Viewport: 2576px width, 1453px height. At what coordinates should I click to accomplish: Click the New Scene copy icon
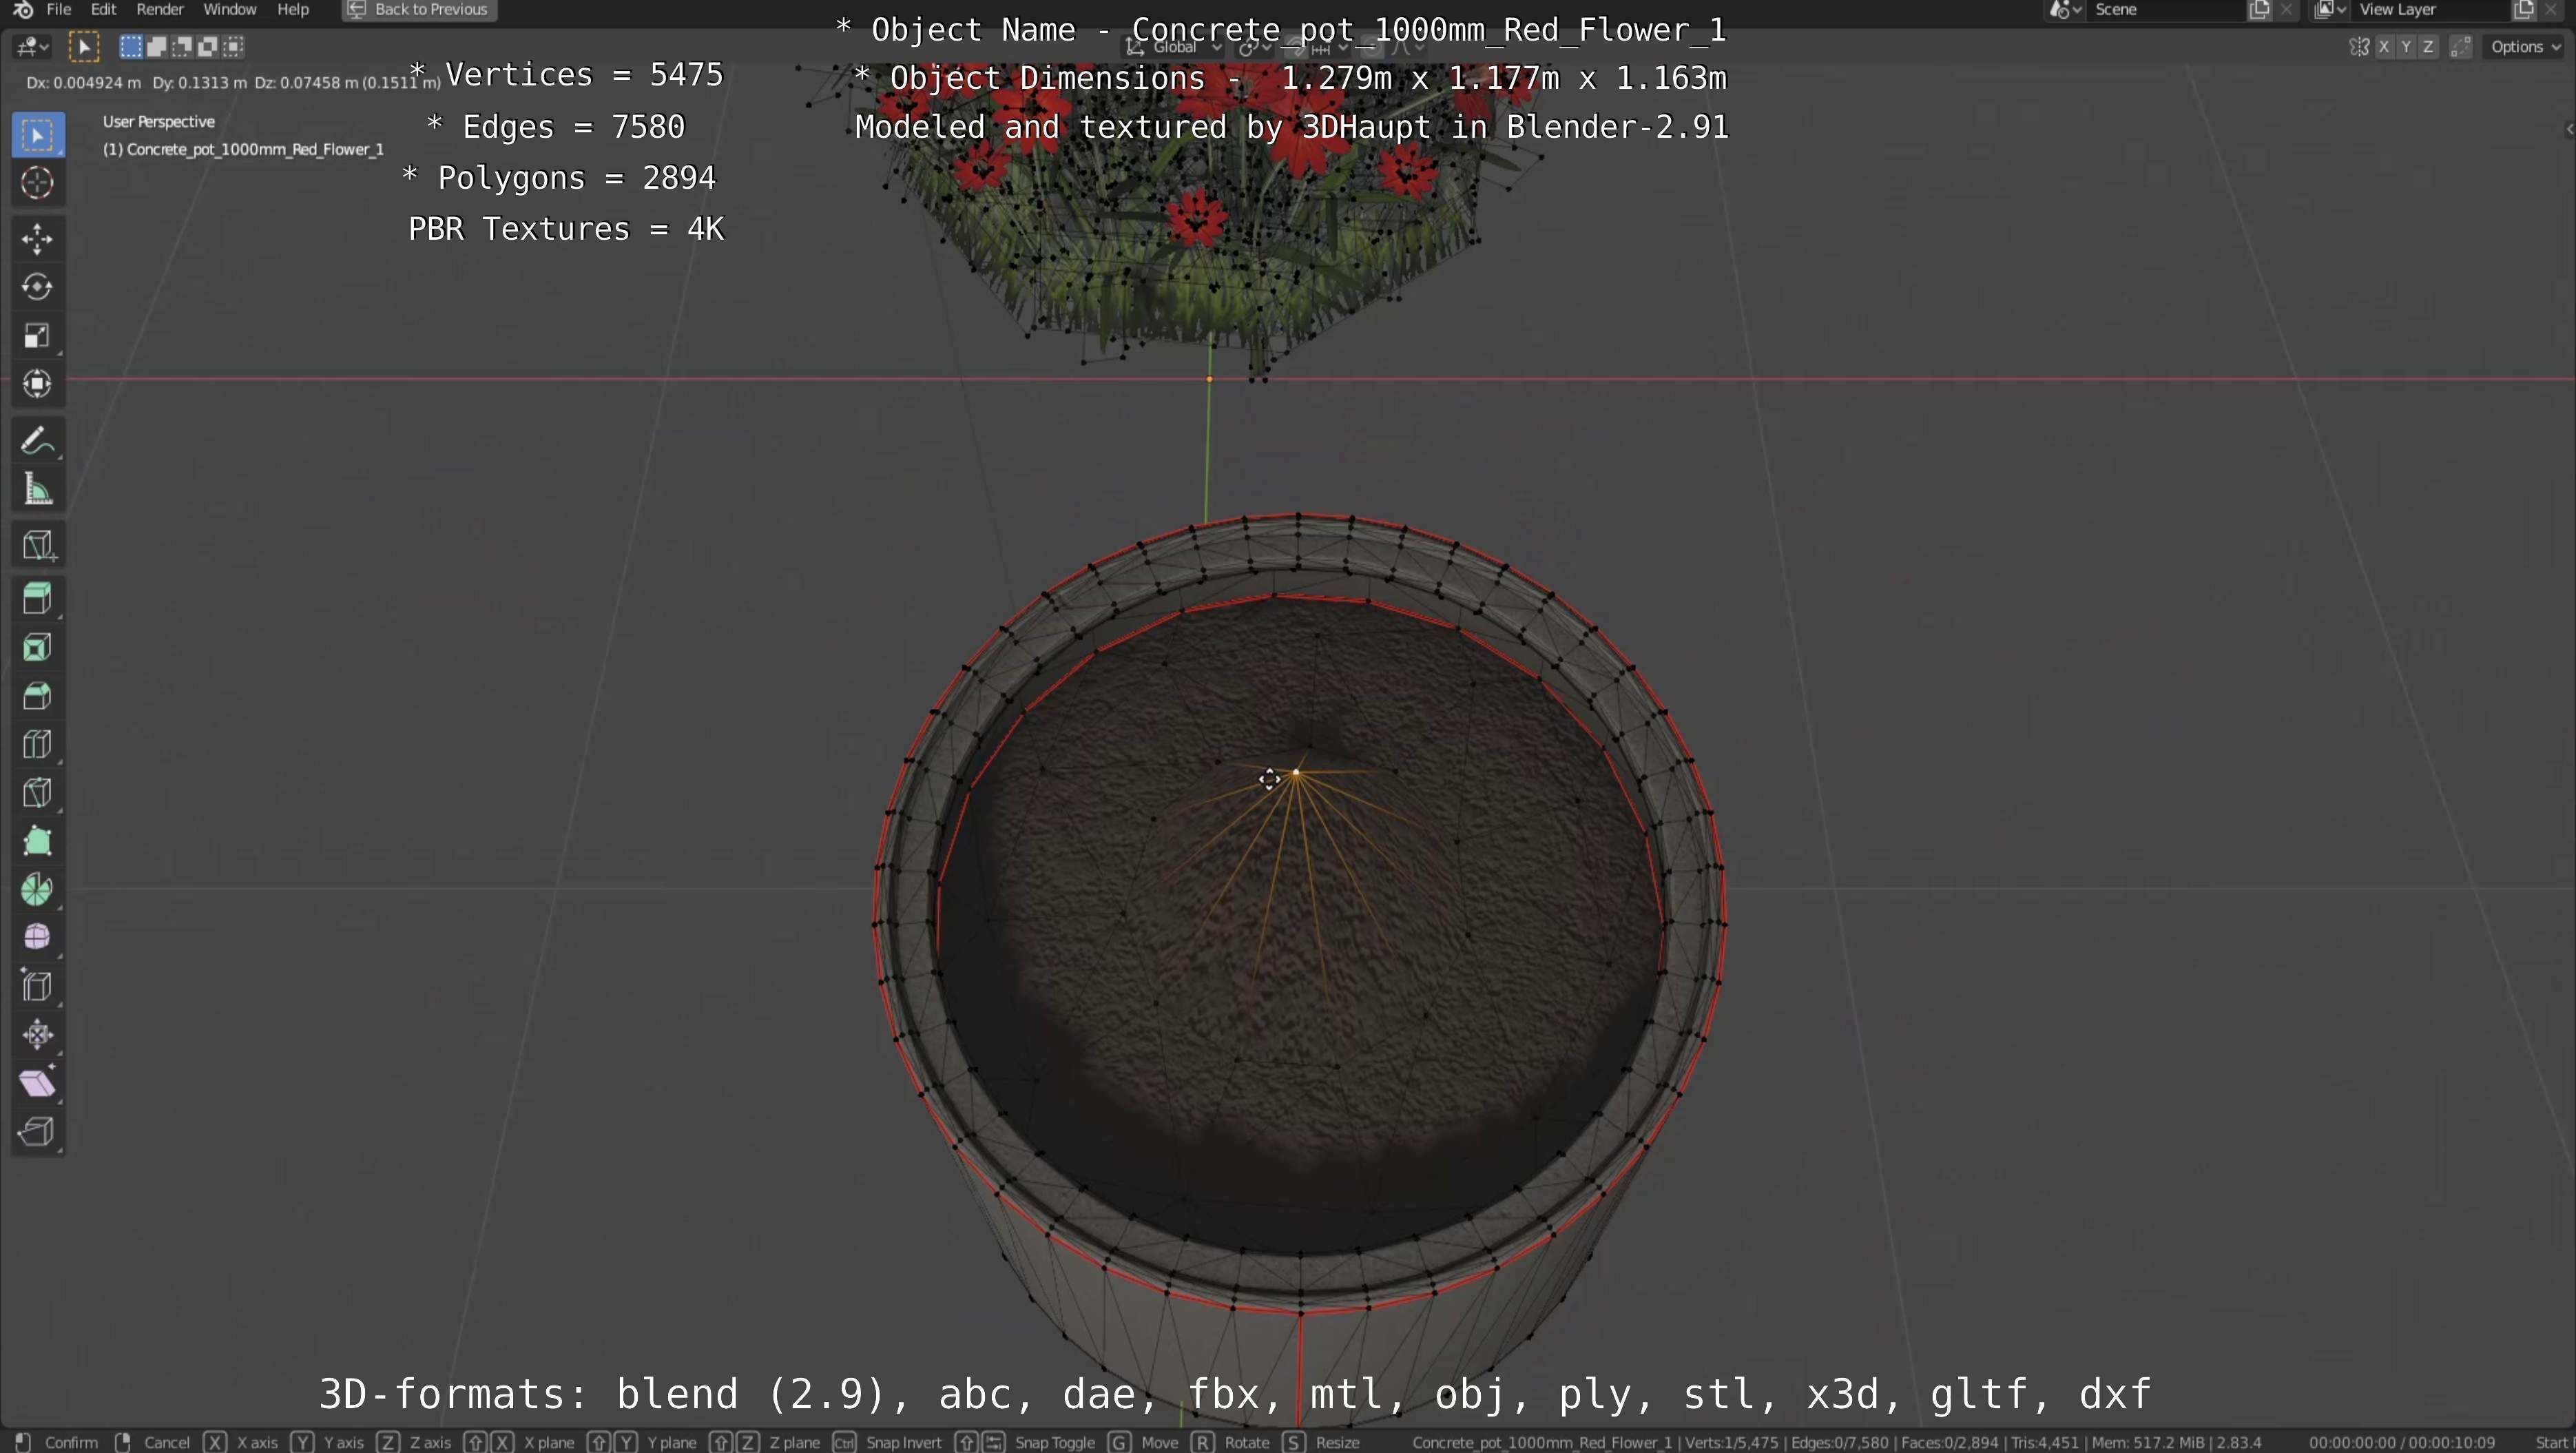2259,10
